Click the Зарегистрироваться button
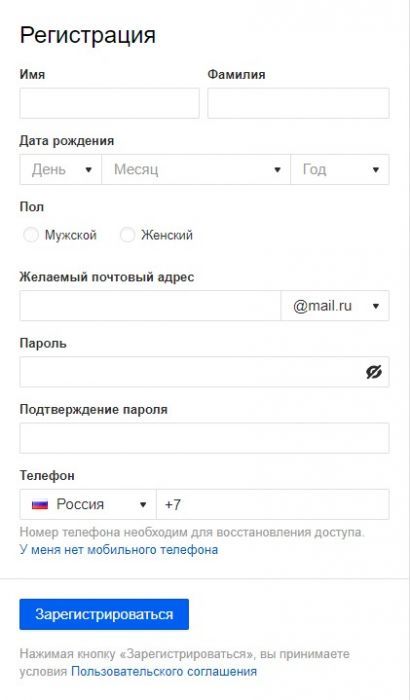Viewport: 410px width, 700px height. (104, 614)
